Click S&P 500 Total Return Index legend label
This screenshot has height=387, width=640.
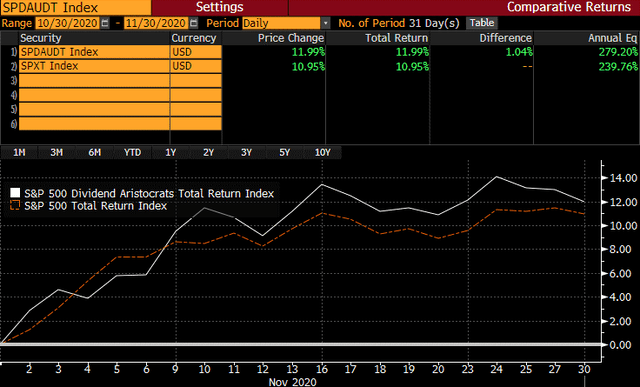(96, 206)
